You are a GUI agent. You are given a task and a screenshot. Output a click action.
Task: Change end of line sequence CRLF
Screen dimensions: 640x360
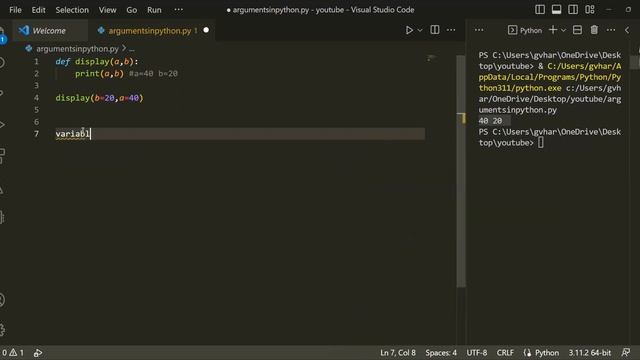[x=505, y=353]
